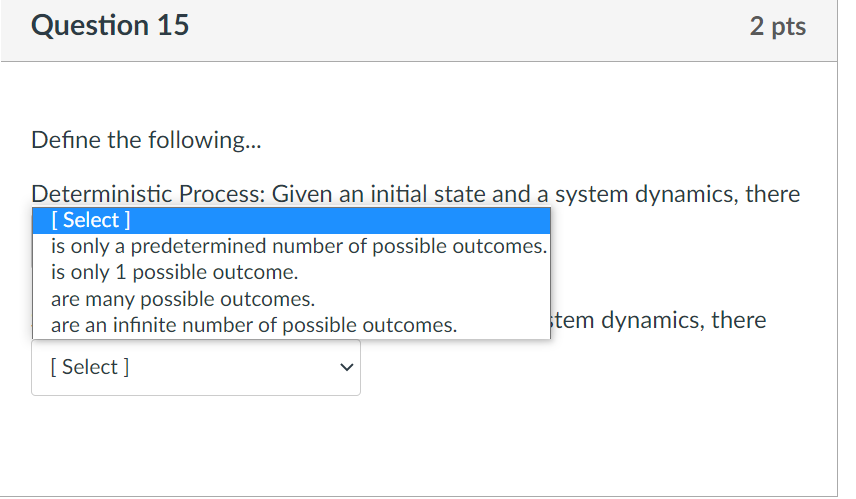Screen dimensions: 856x499
Task: Click the "Question 15" heading
Action: (x=110, y=26)
